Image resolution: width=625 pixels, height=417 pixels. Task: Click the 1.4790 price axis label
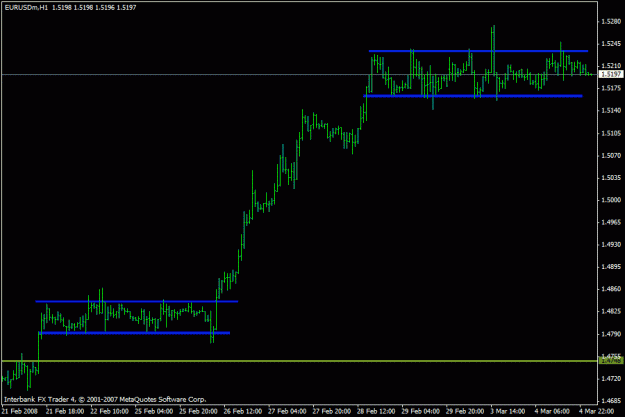coord(611,334)
